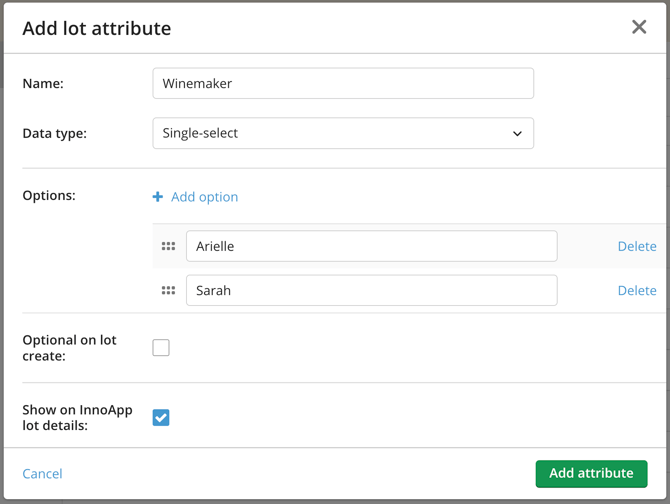Grab the drag handle for Sarah option
Viewport: 670px width, 504px height.
click(x=168, y=291)
